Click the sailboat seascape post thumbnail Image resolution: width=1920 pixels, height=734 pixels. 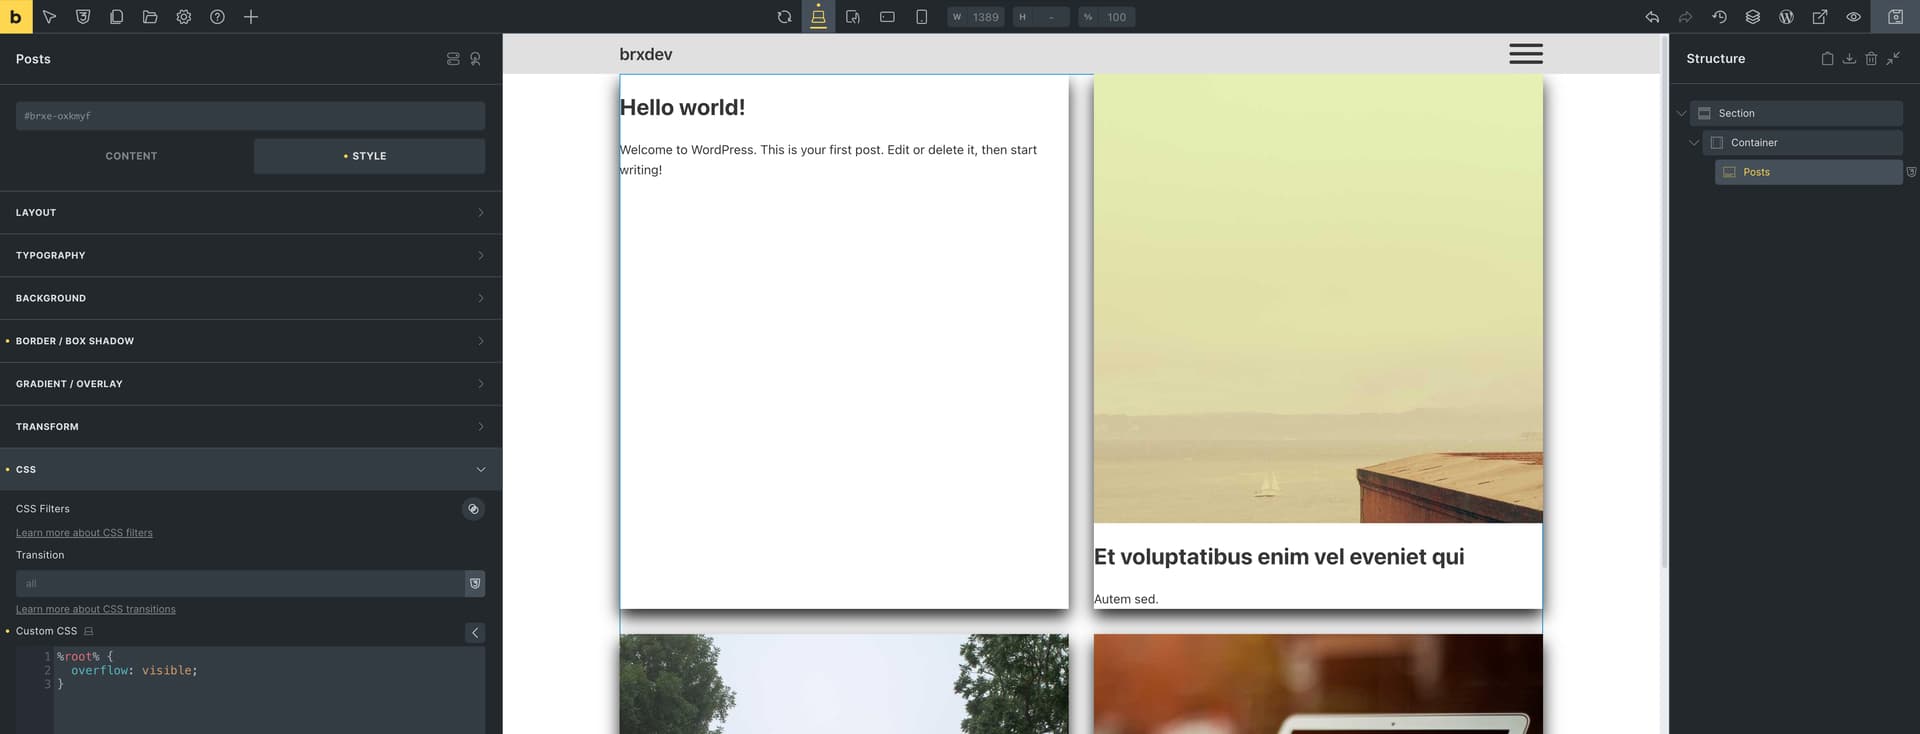tap(1318, 299)
